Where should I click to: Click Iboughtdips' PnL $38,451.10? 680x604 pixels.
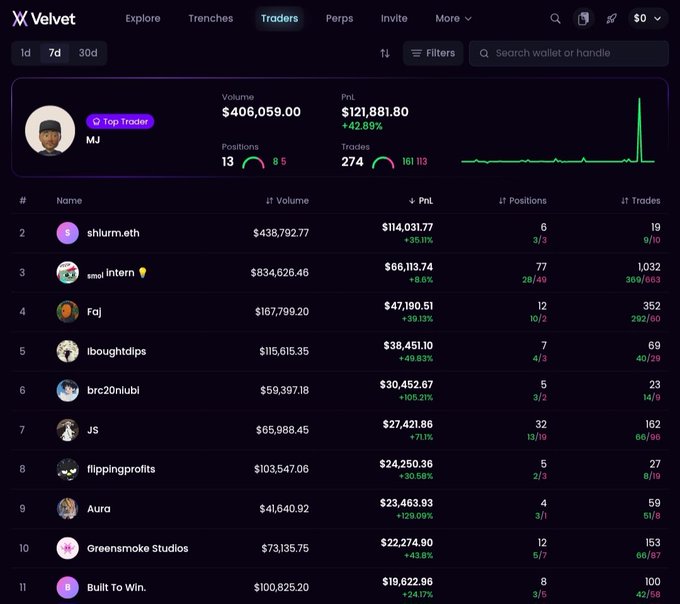408,346
